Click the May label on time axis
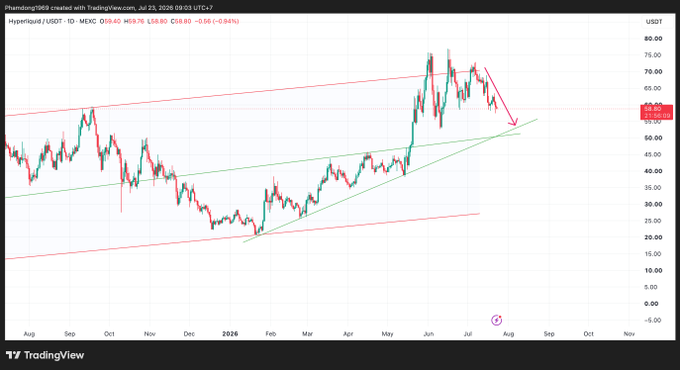Viewport: 680px width, 370px height. point(387,334)
